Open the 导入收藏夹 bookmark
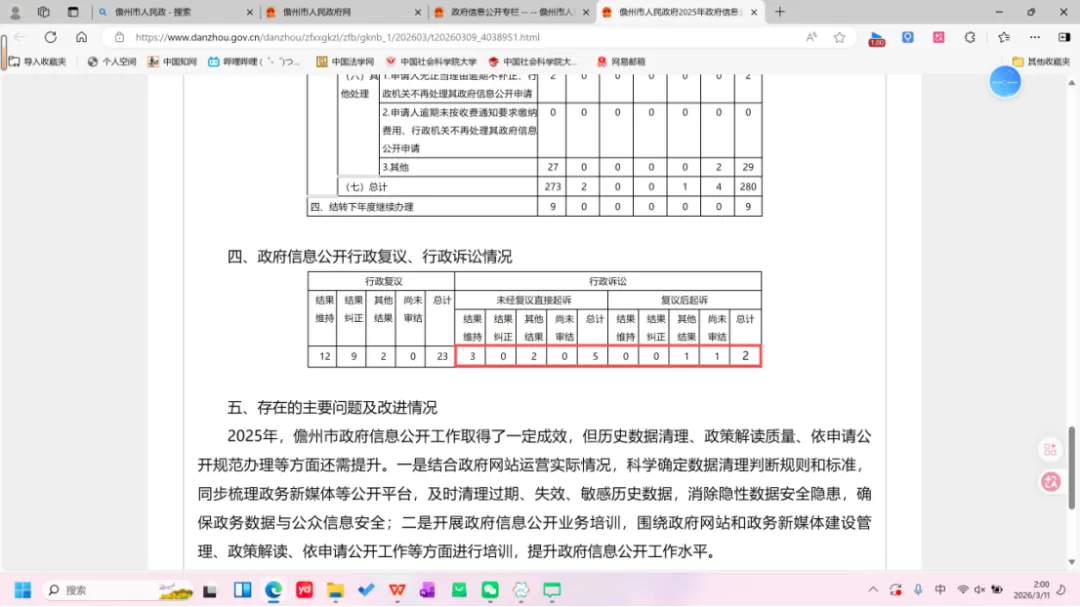Screen dimensions: 1080x607 (38, 61)
